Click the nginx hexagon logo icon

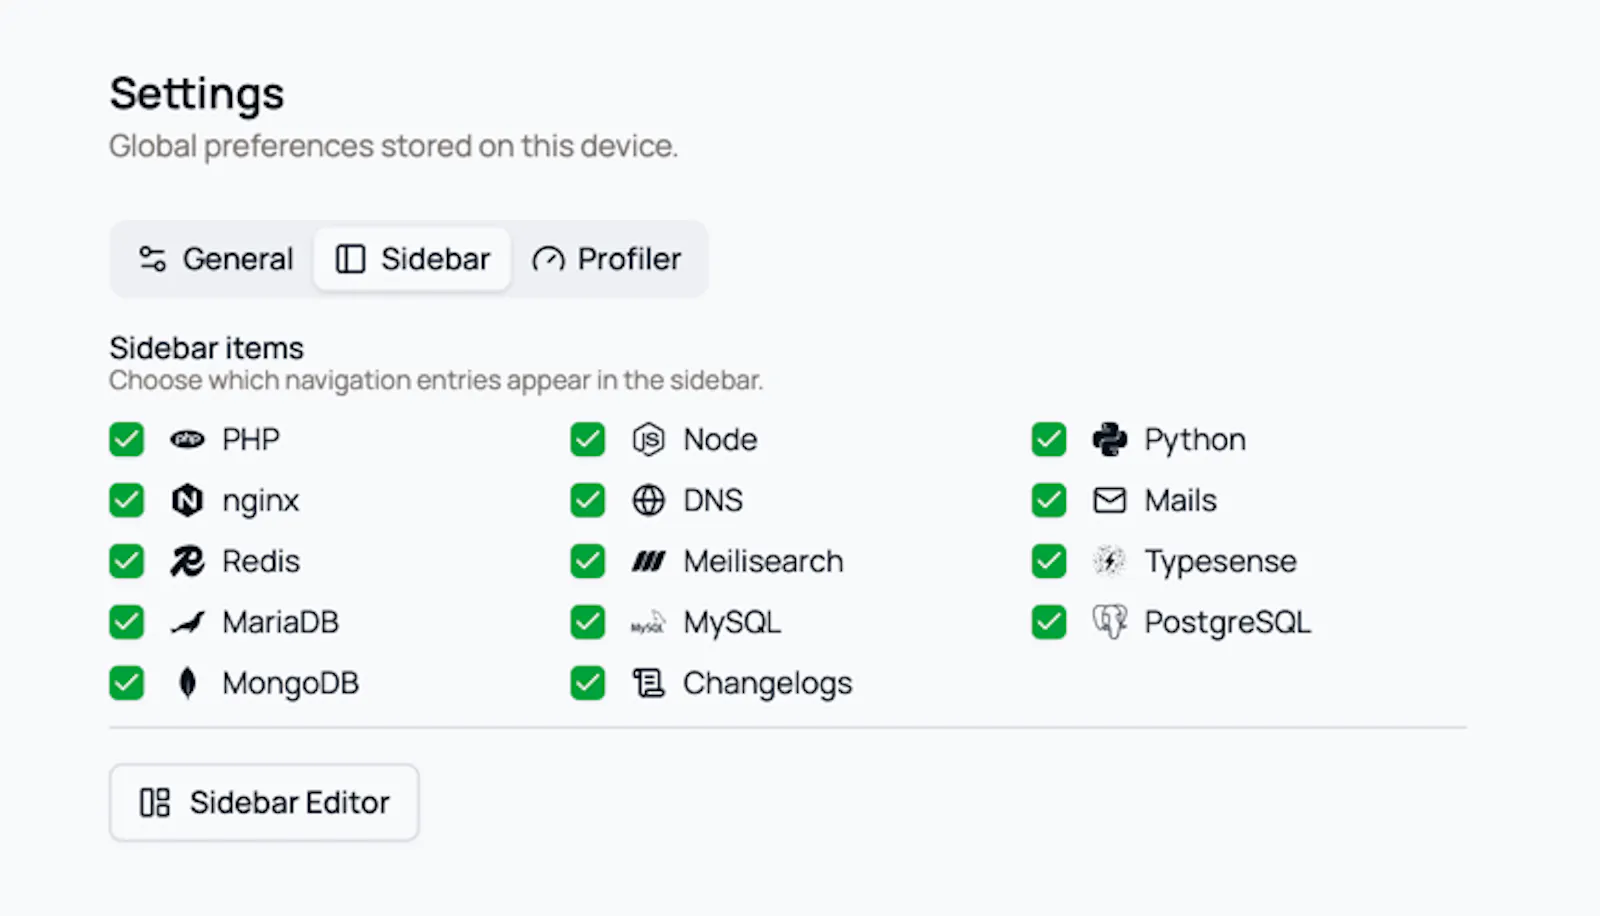coord(187,500)
